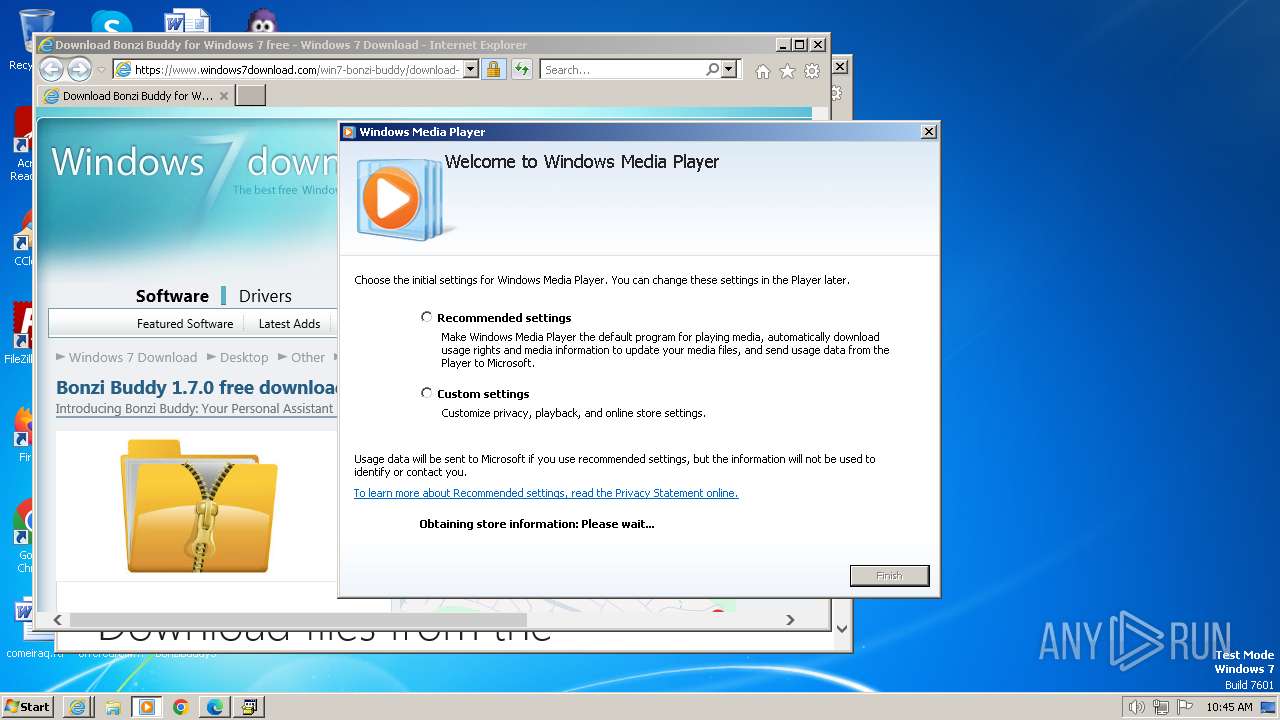
Task: Open the Skype desktop icon
Action: 110,22
